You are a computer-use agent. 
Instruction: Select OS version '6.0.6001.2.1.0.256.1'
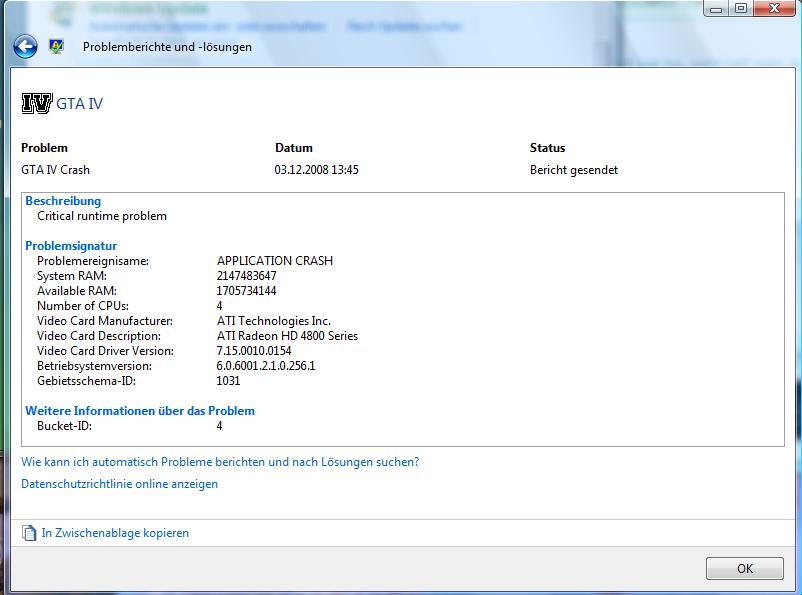(266, 366)
